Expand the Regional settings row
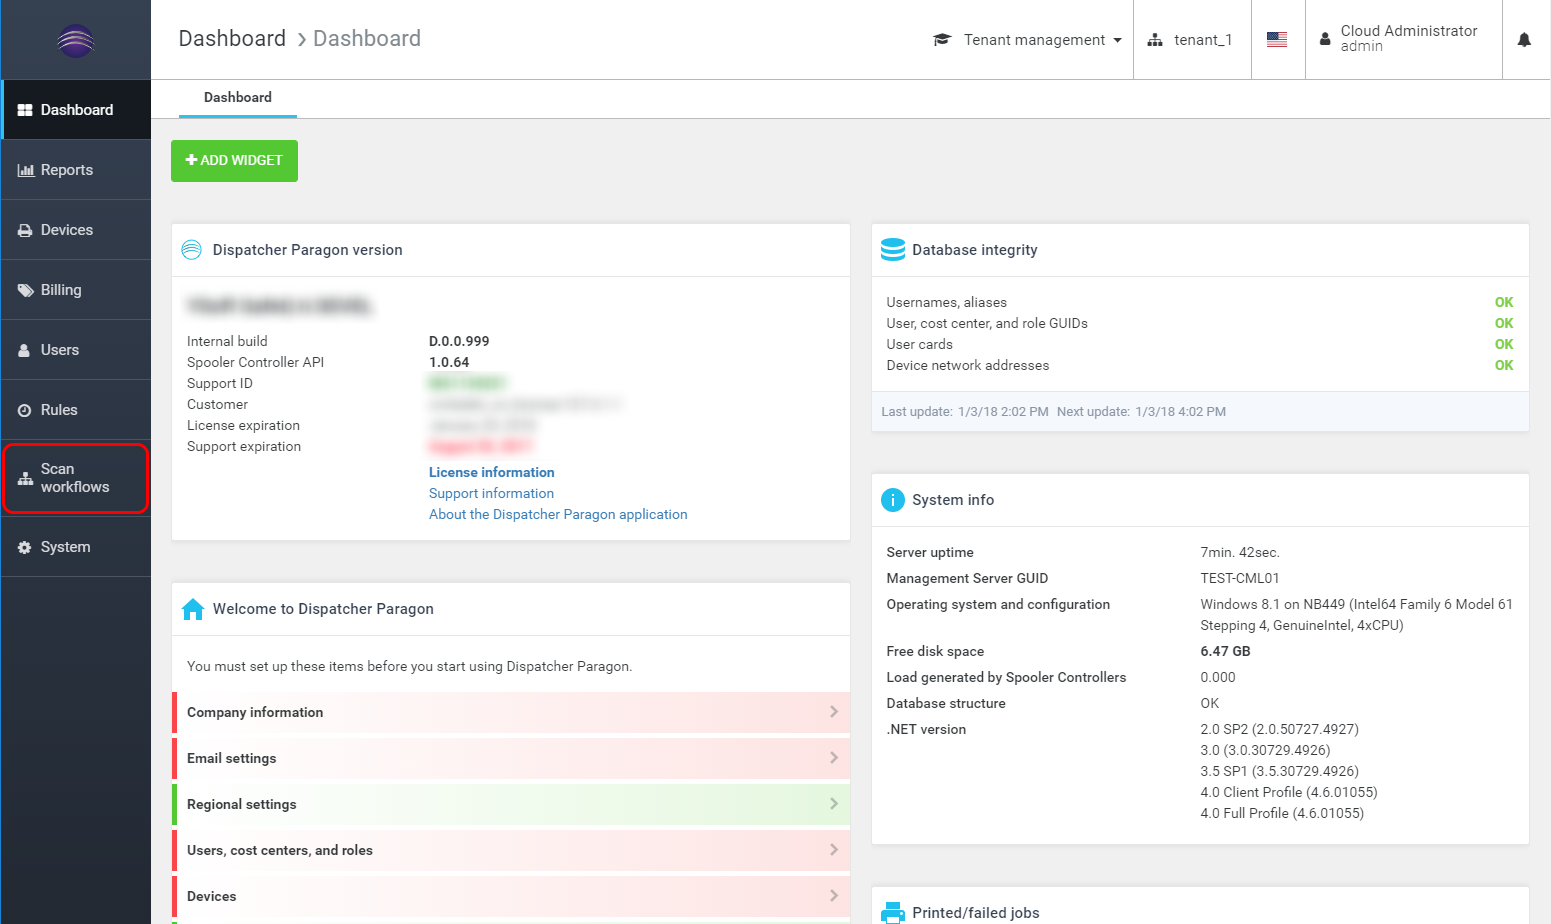 tap(511, 804)
